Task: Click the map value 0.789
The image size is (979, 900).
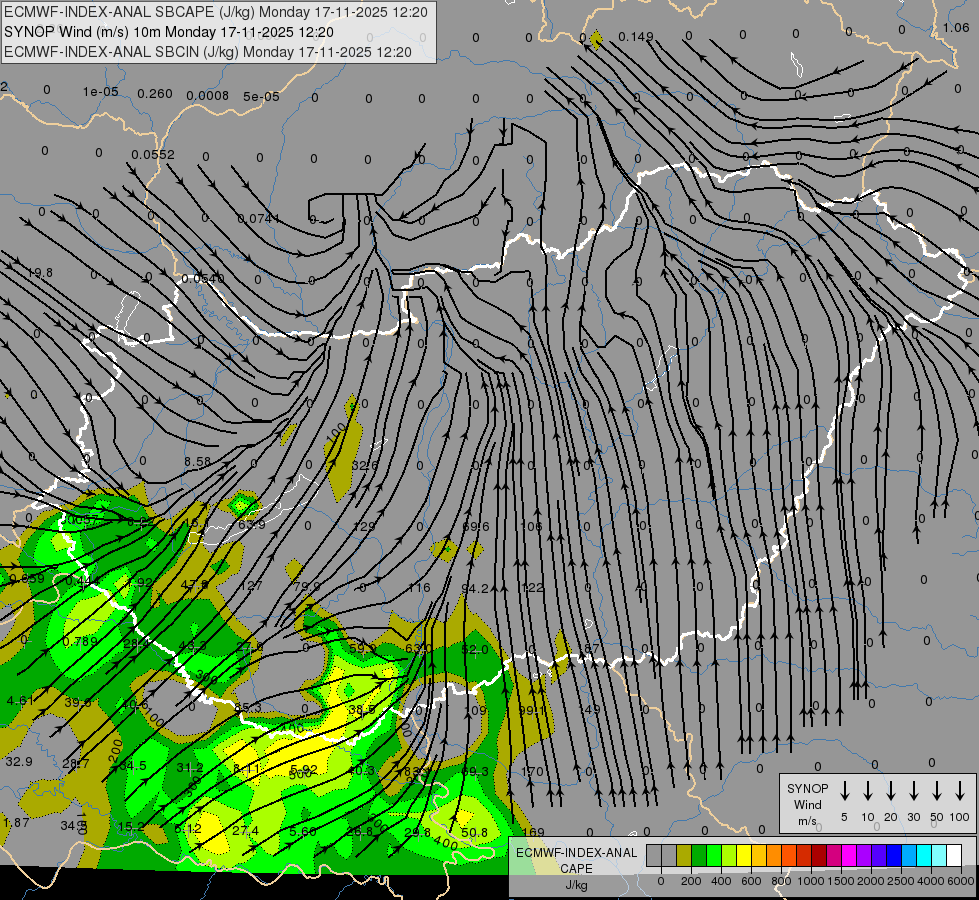Action: pos(80,641)
